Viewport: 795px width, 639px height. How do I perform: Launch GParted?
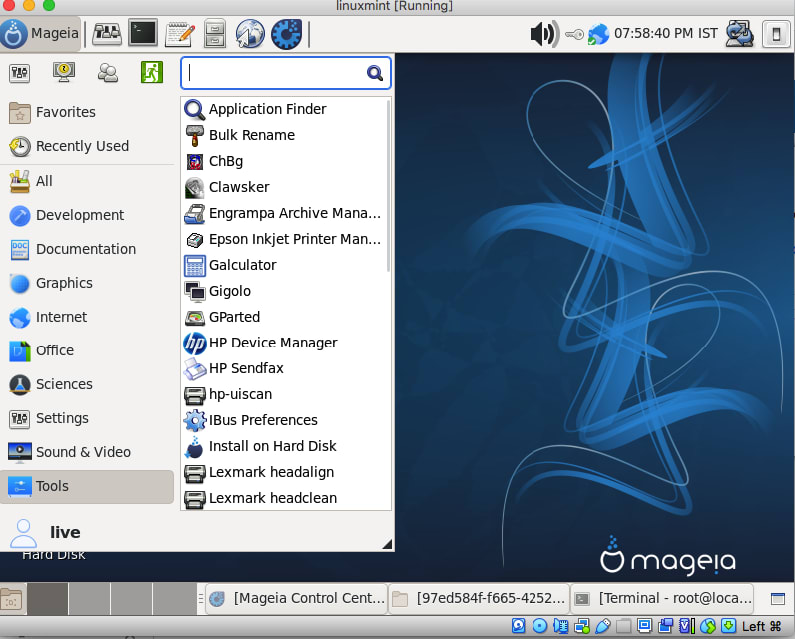coord(284,317)
